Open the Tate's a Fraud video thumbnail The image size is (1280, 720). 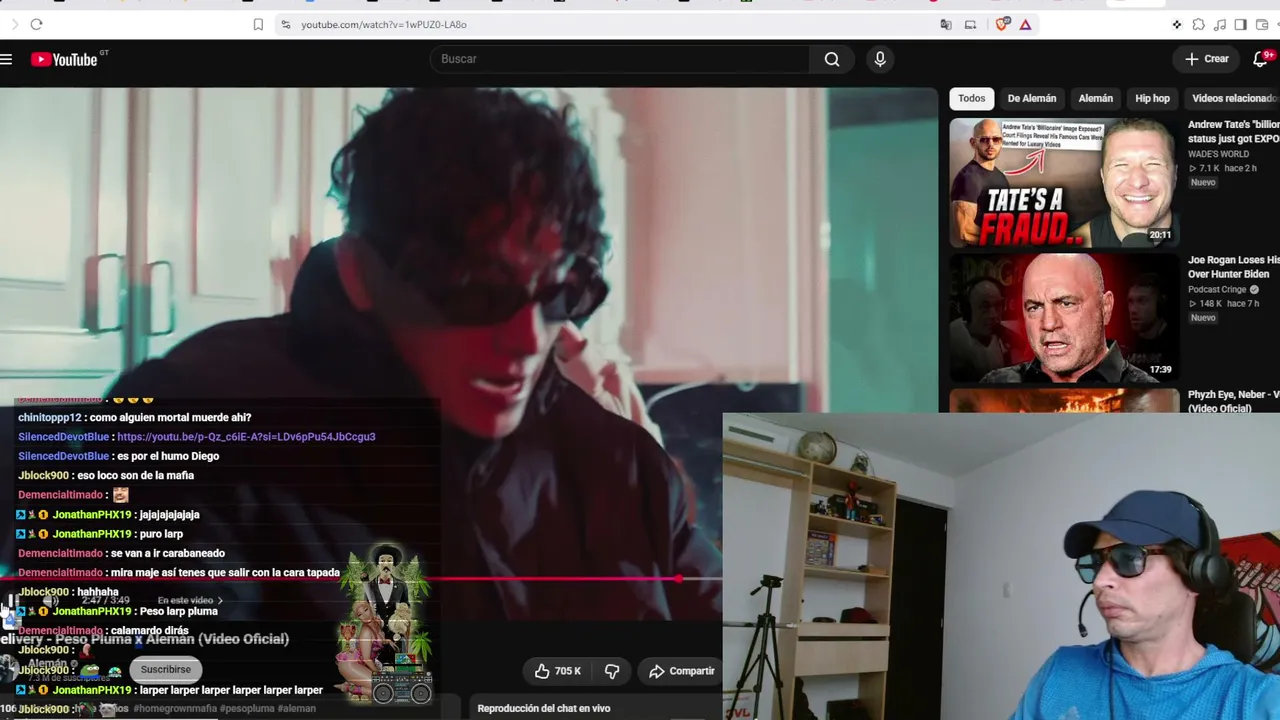pyautogui.click(x=1064, y=182)
